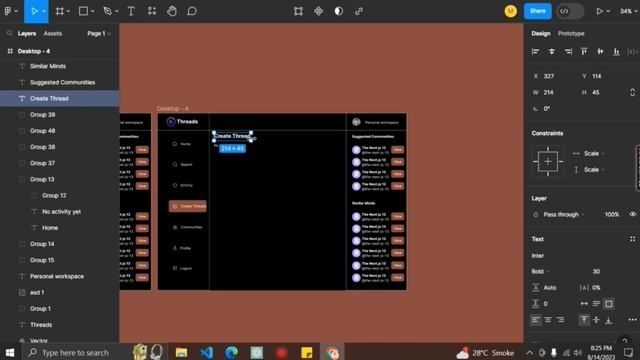Image resolution: width=640 pixels, height=360 pixels.
Task: Align vertical centers icon
Action: point(600,51)
